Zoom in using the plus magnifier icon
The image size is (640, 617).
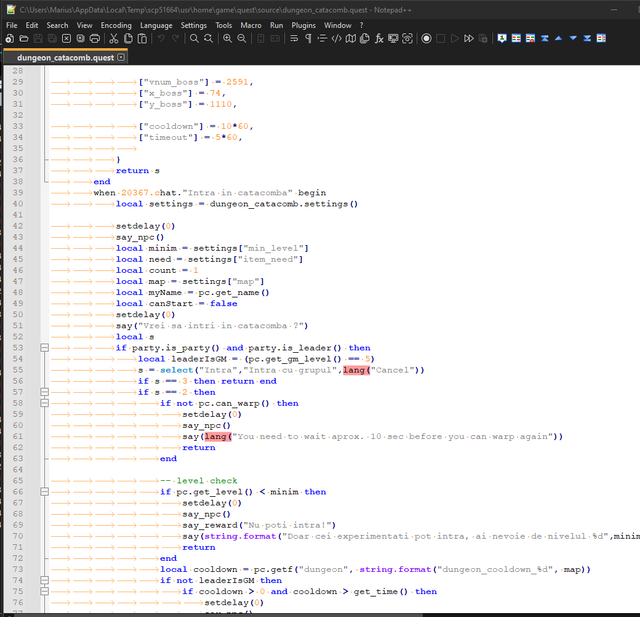click(227, 38)
